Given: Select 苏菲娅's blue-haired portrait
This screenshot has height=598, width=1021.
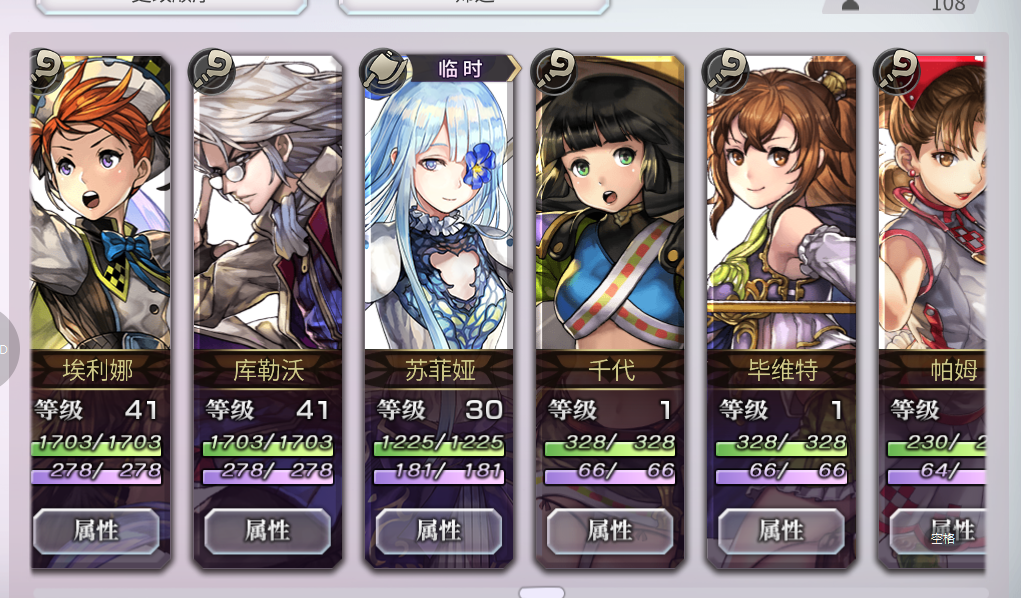Looking at the screenshot, I should 439,208.
